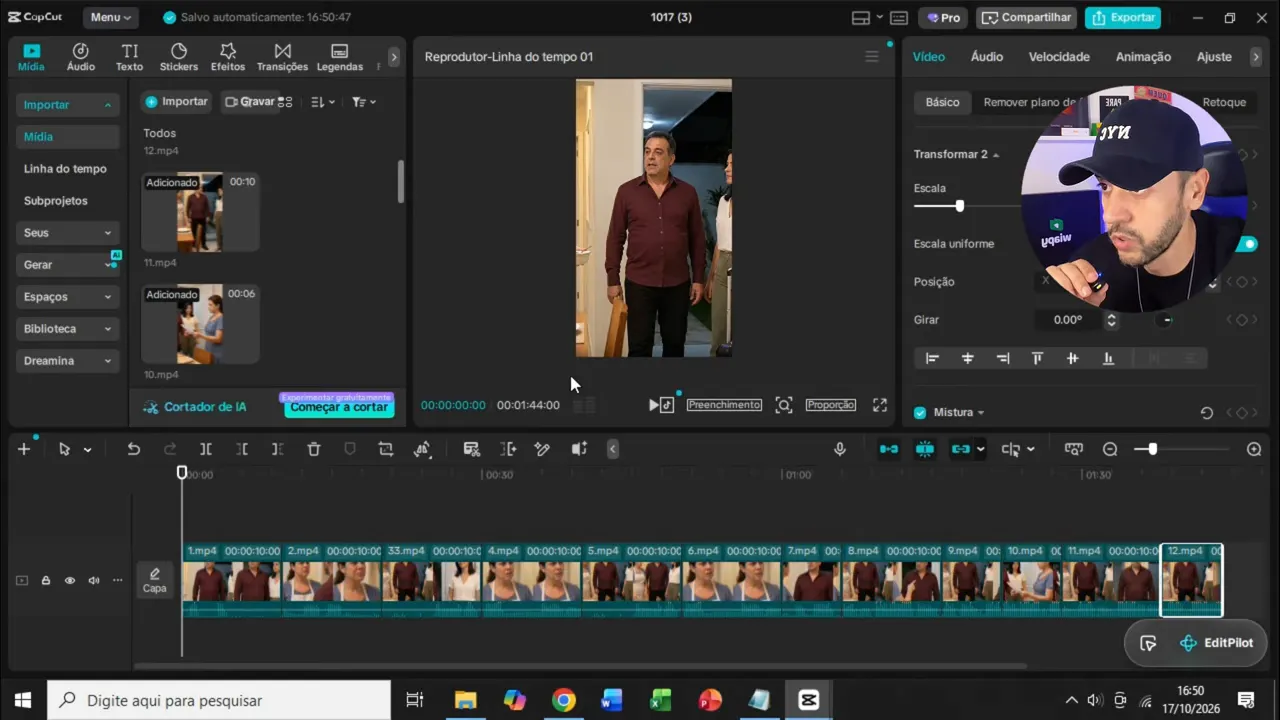Image resolution: width=1280 pixels, height=720 pixels.
Task: Open the Capa cover editor
Action: pyautogui.click(x=154, y=580)
